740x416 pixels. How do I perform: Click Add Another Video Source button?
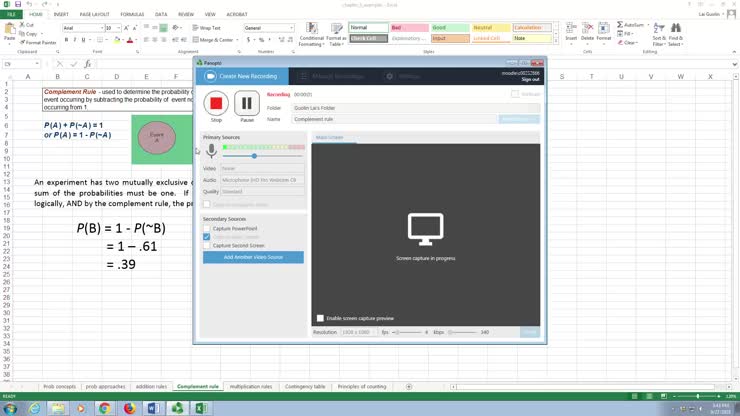point(253,257)
